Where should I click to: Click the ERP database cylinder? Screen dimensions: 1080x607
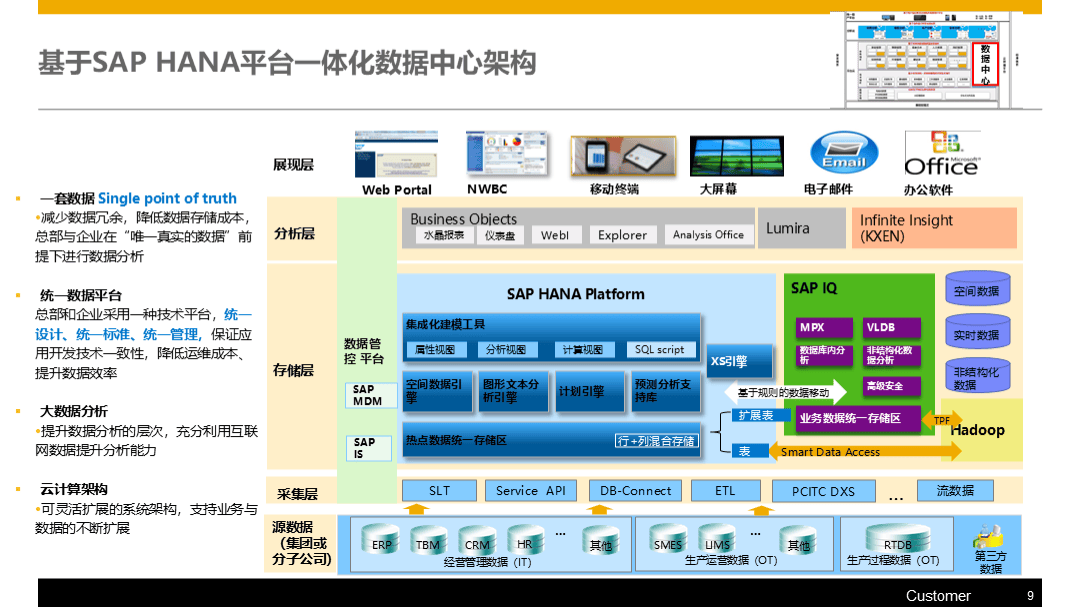(x=381, y=539)
